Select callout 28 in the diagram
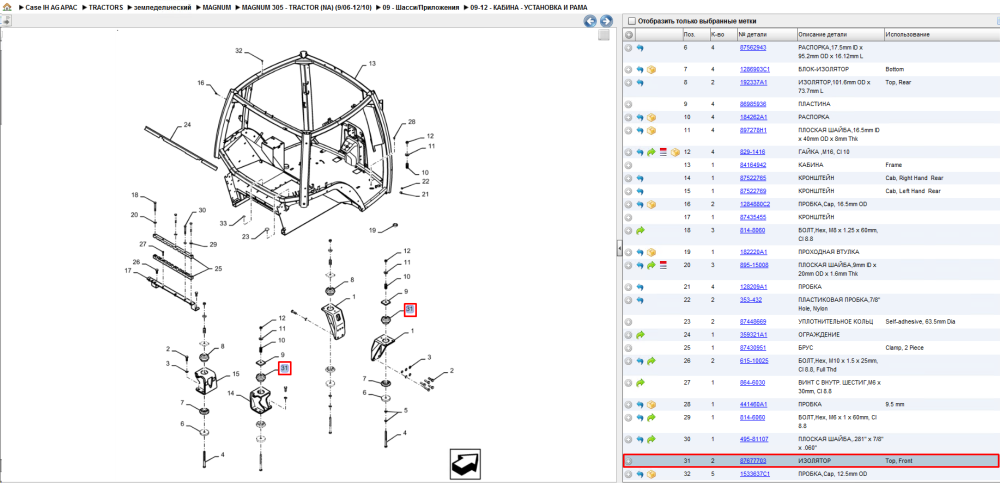 (x=411, y=122)
